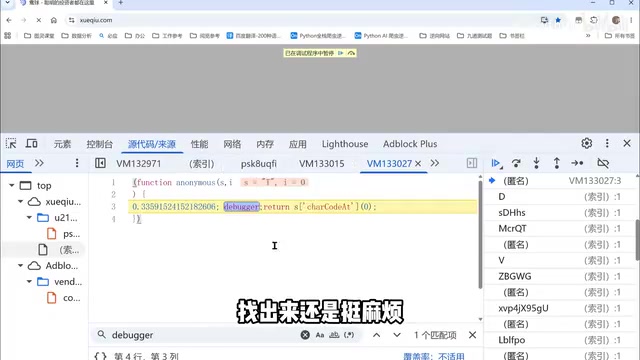Step into next function call
This screenshot has width=640, height=360.
[536, 163]
